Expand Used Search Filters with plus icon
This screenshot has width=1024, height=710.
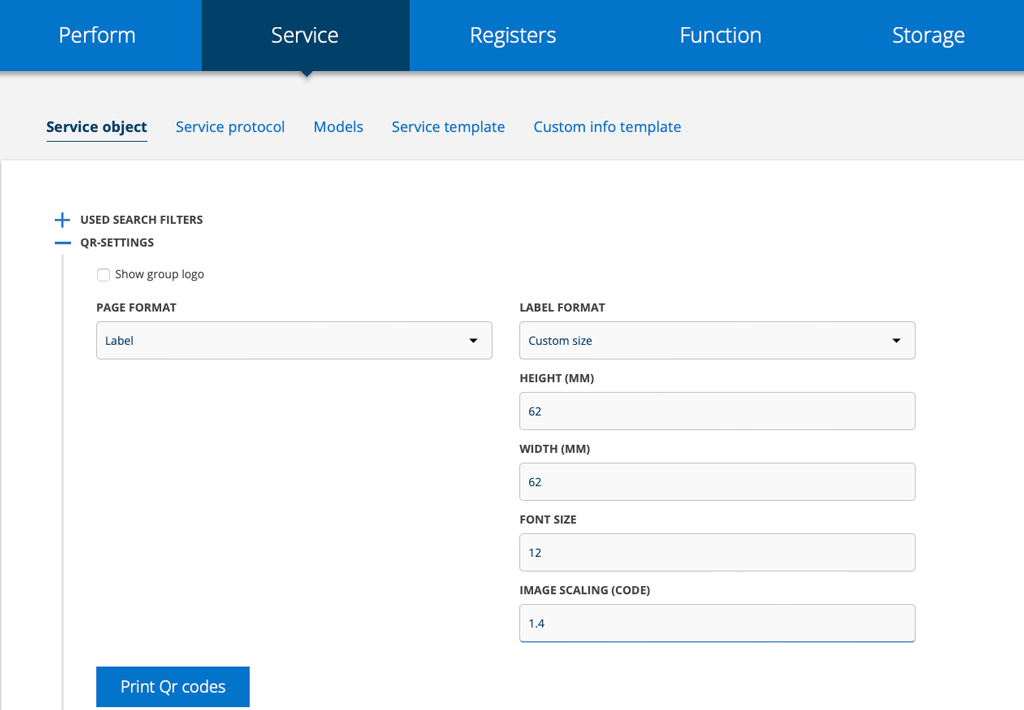(x=62, y=219)
